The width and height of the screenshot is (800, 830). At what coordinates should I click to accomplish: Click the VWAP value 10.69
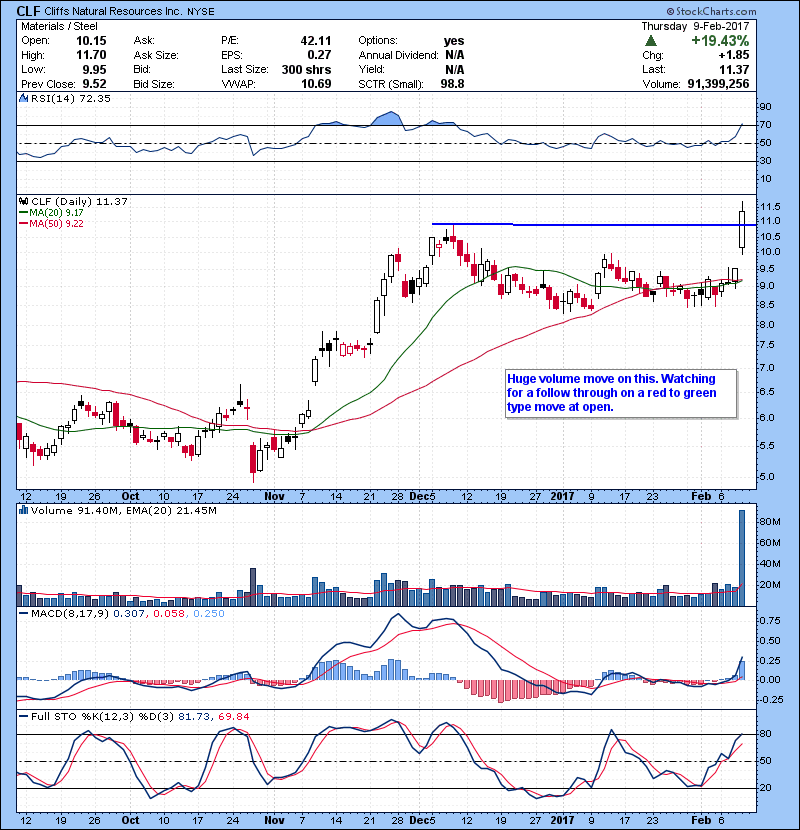[316, 84]
